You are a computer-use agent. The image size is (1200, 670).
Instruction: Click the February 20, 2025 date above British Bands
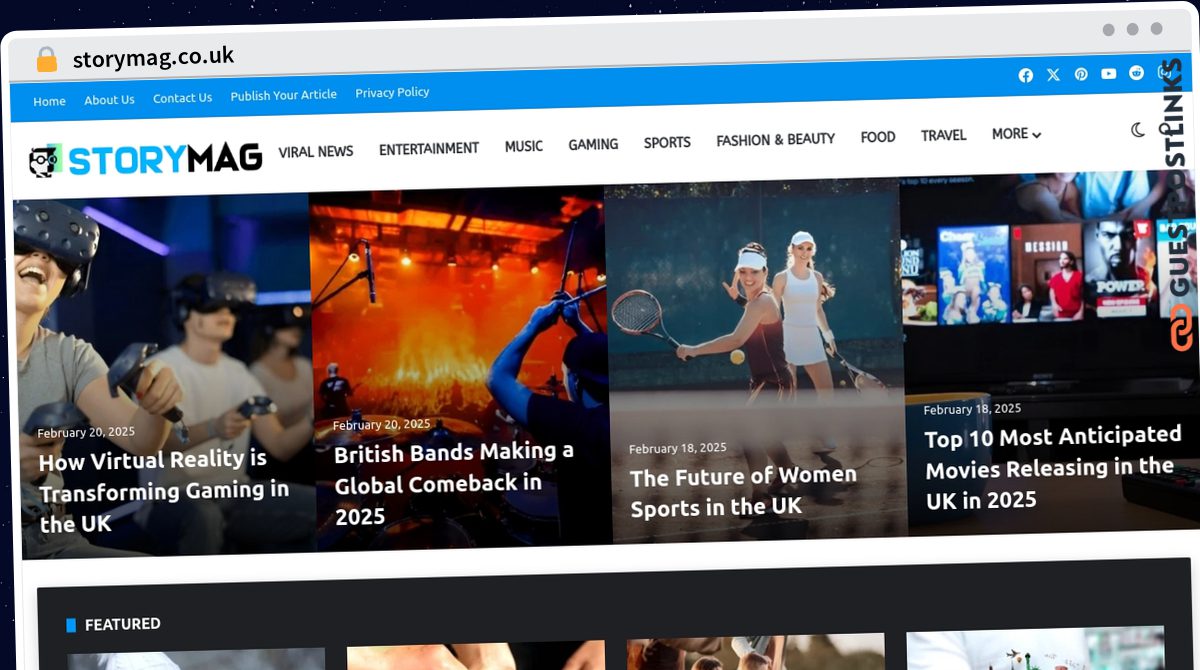pyautogui.click(x=382, y=424)
